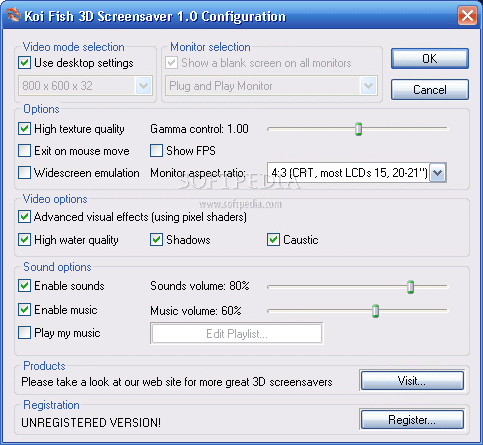Click the dialog title bar text
The image size is (483, 445).
[155, 16]
